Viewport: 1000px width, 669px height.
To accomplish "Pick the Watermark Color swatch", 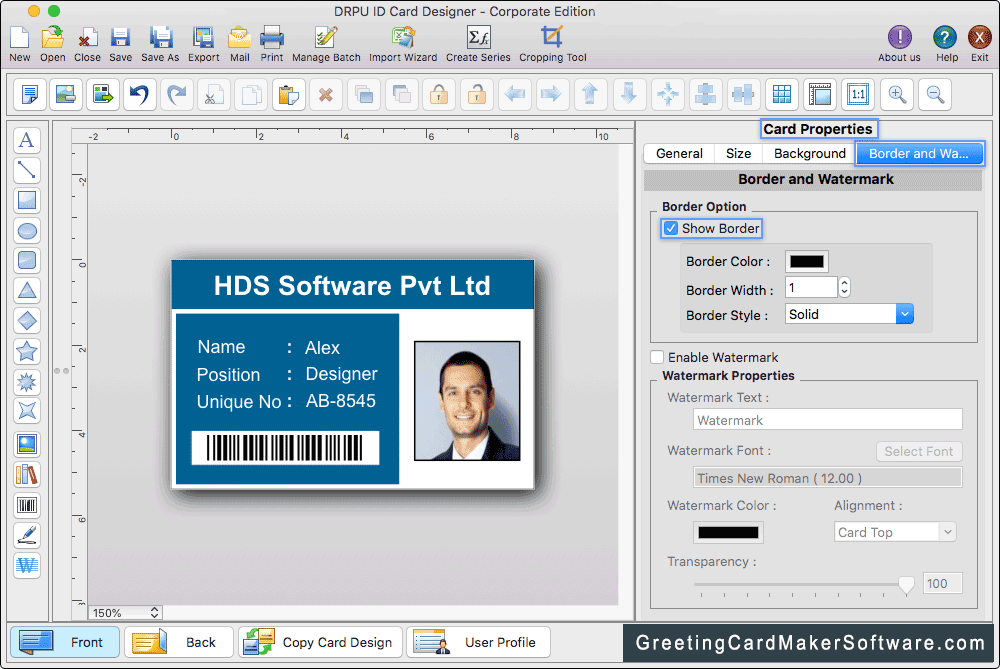I will pos(728,533).
